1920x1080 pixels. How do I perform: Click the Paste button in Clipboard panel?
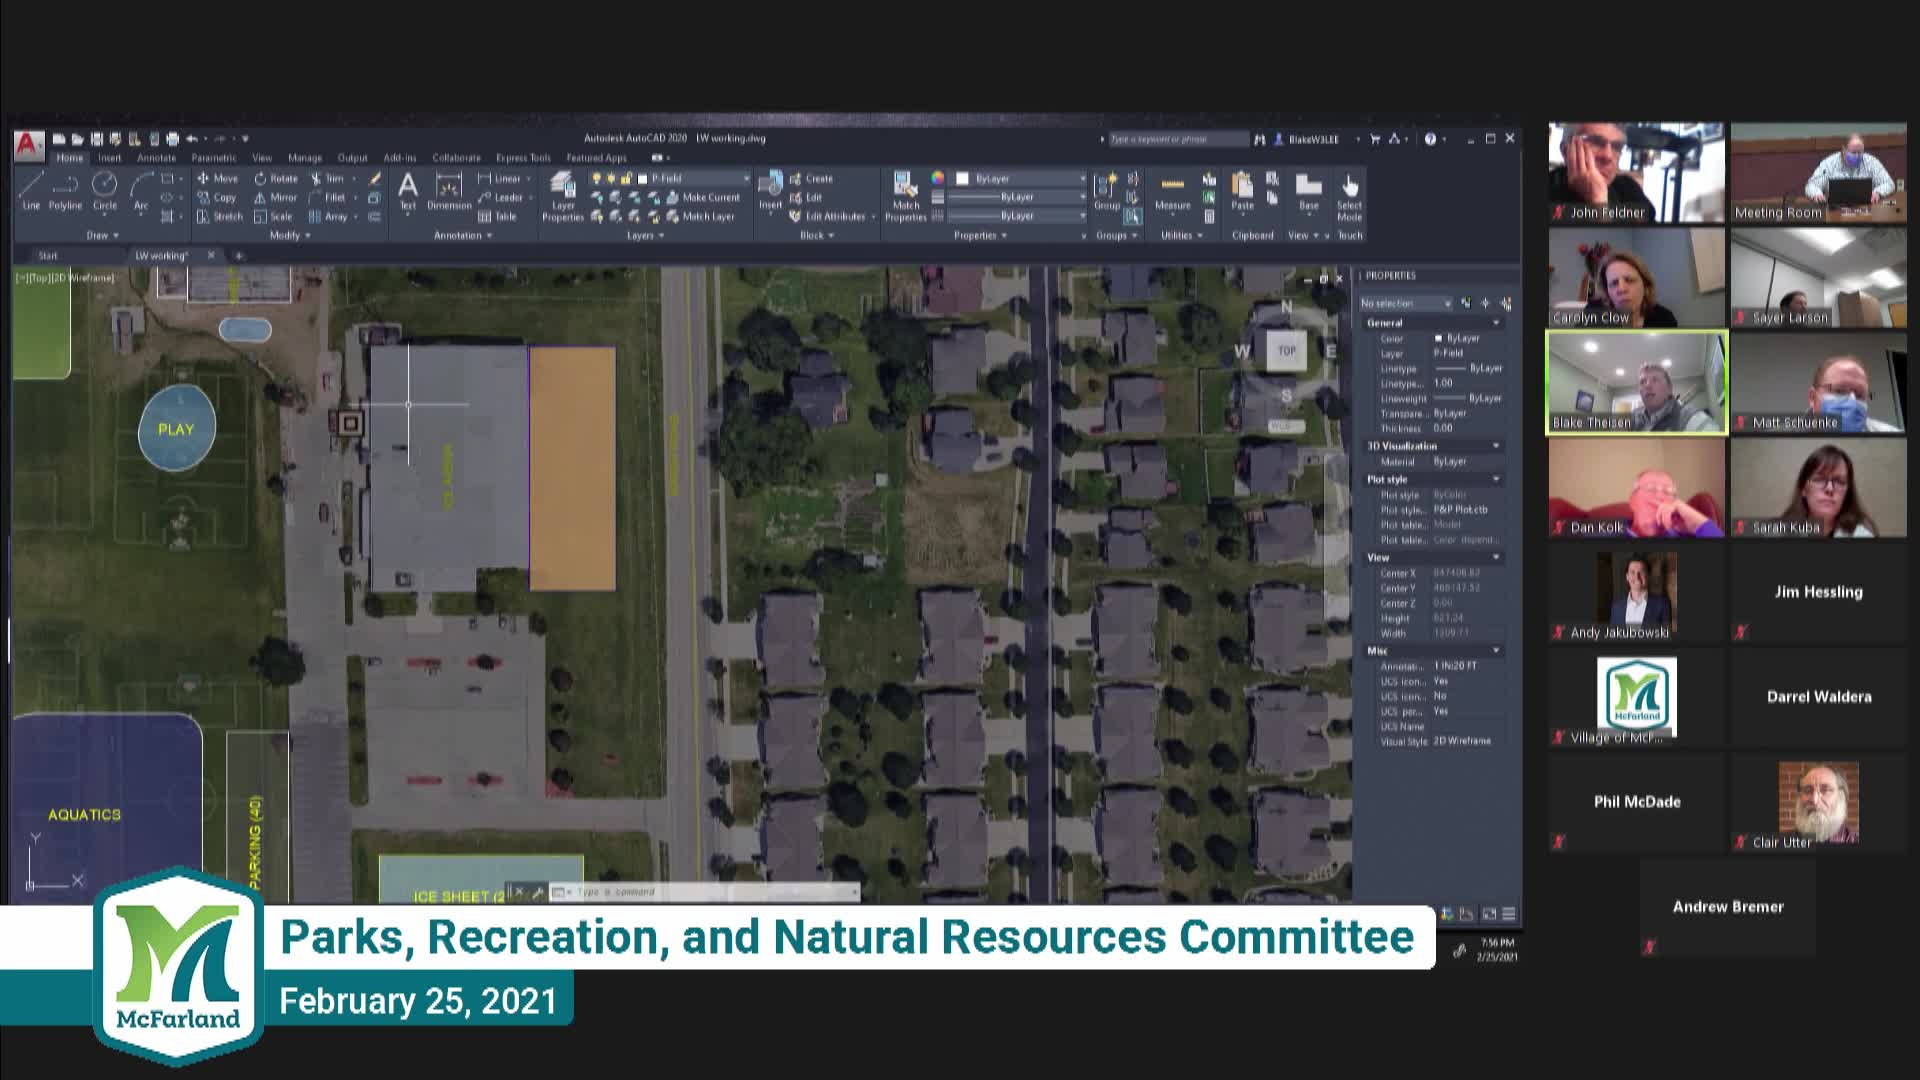(1242, 192)
